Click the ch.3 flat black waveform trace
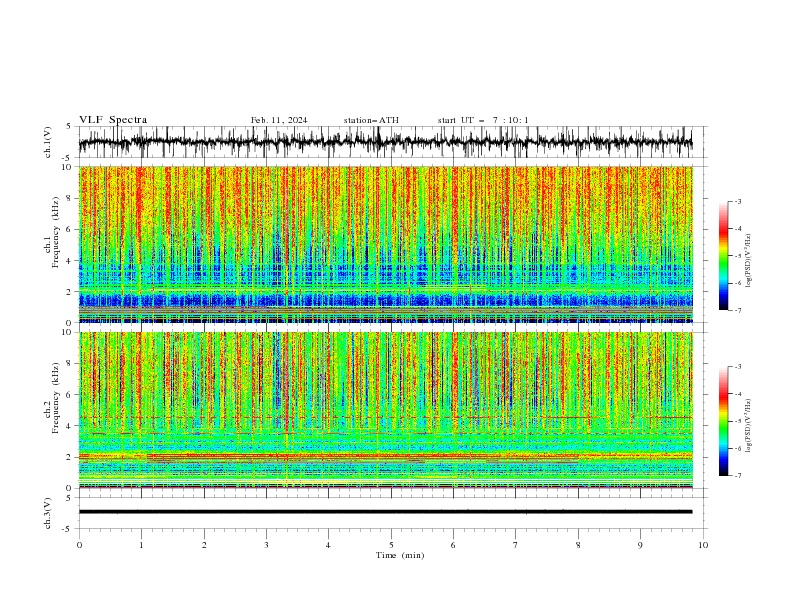The image size is (792, 612). pyautogui.click(x=385, y=512)
